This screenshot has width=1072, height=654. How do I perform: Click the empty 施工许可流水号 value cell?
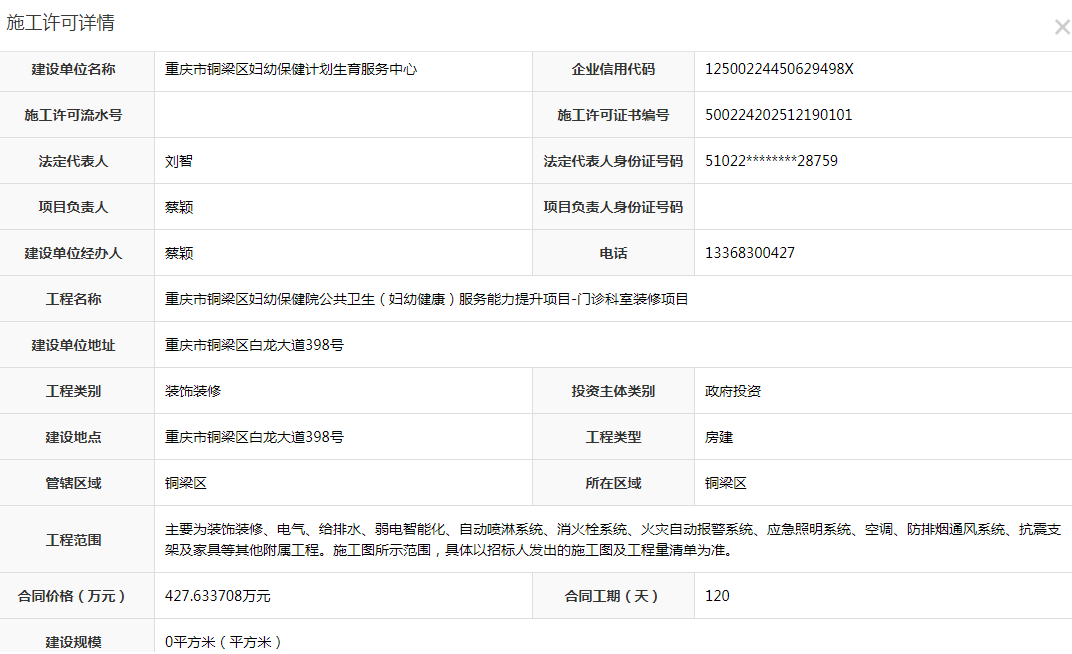pyautogui.click(x=343, y=115)
